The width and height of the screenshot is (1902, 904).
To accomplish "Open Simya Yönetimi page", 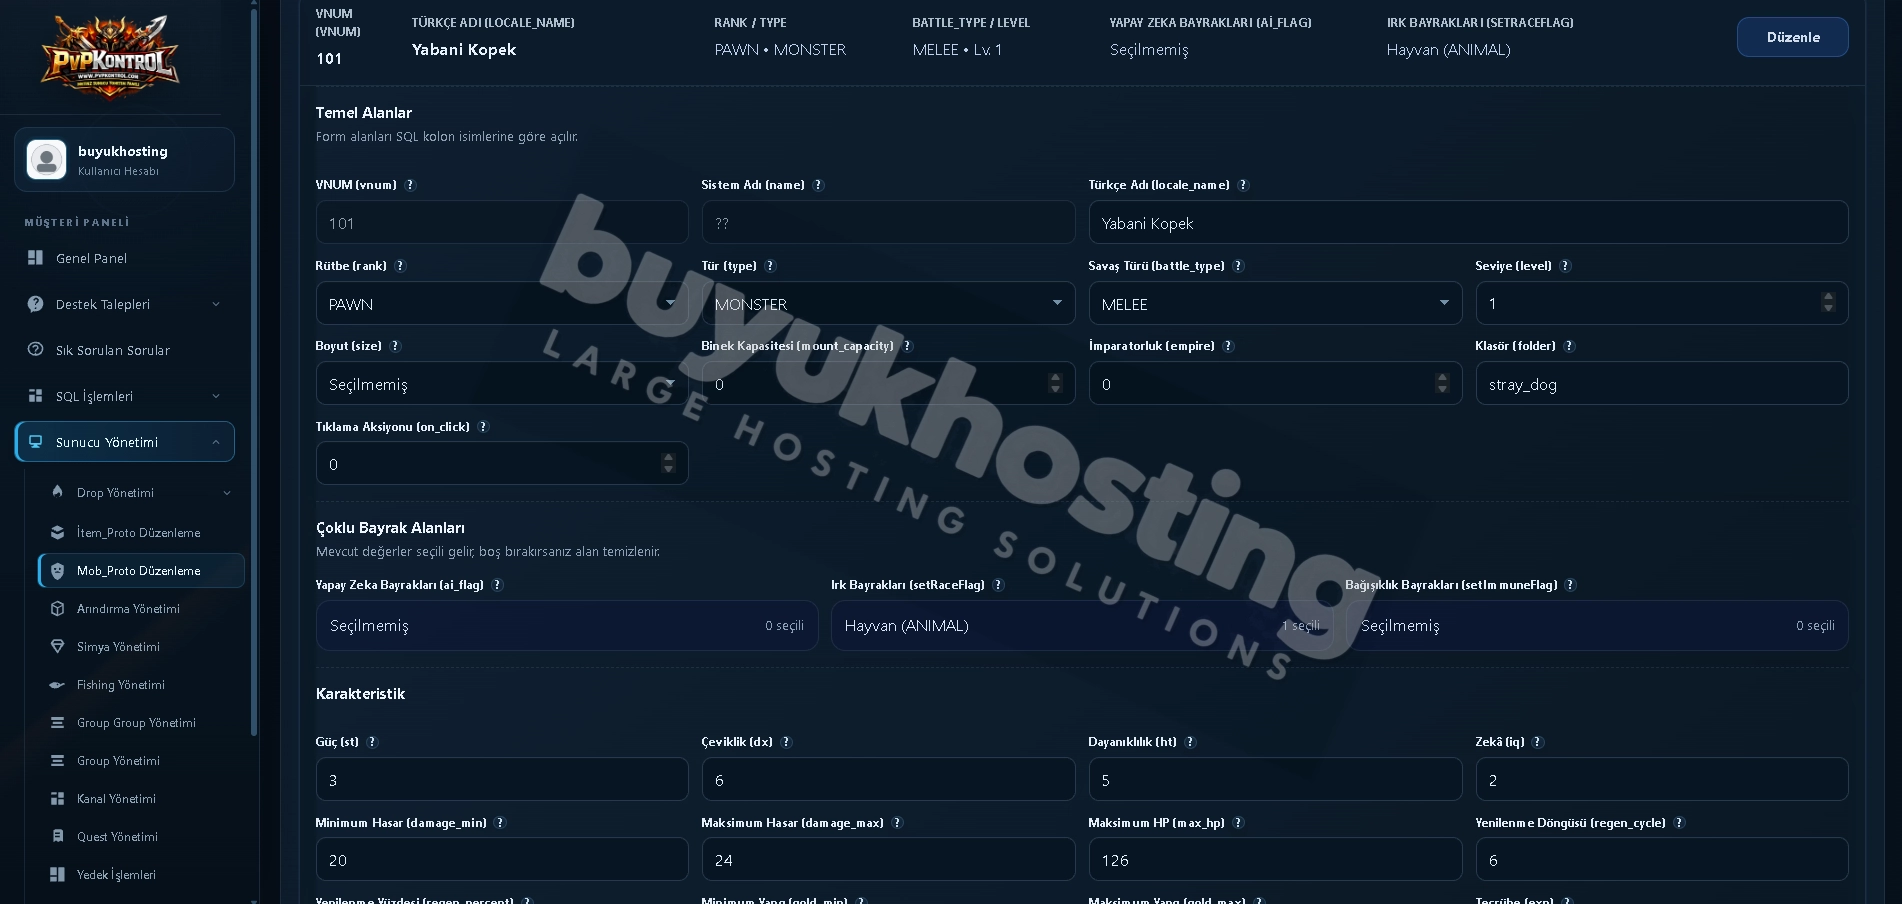I will [x=141, y=647].
